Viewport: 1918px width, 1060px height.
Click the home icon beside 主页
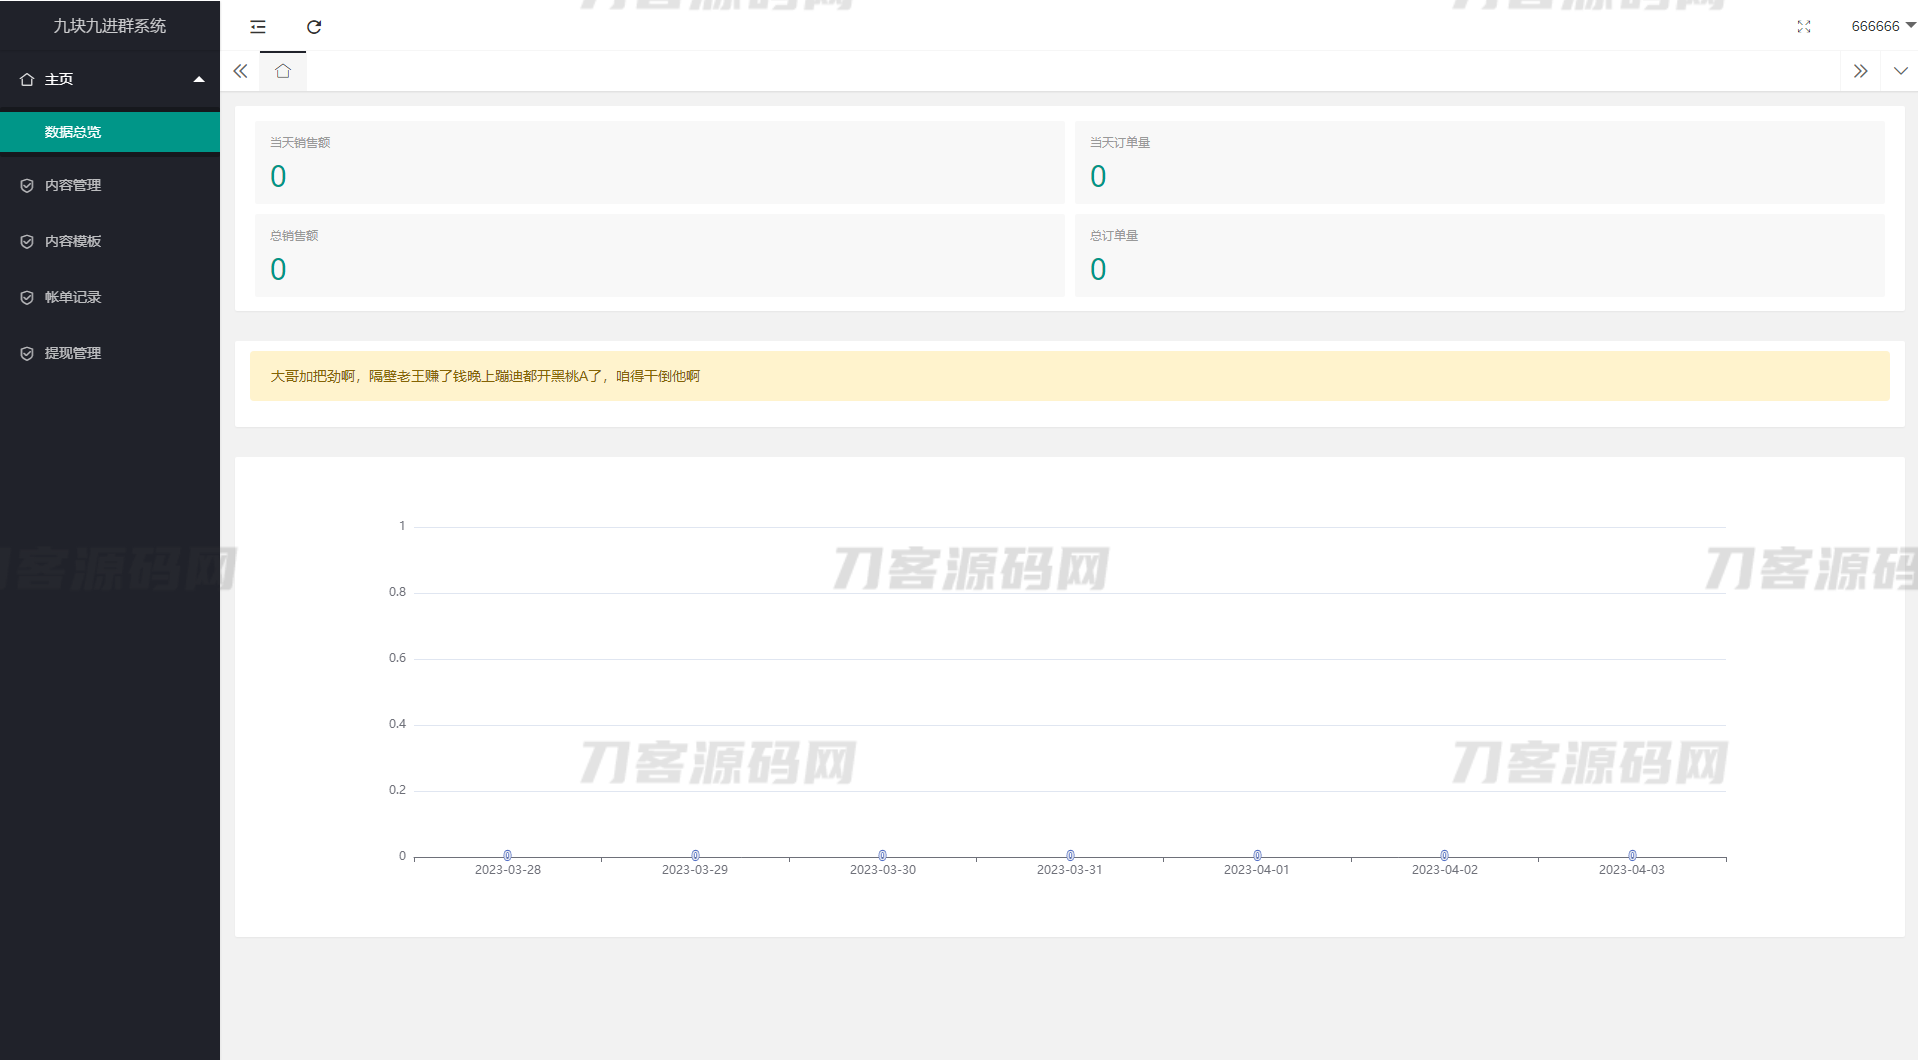27,80
